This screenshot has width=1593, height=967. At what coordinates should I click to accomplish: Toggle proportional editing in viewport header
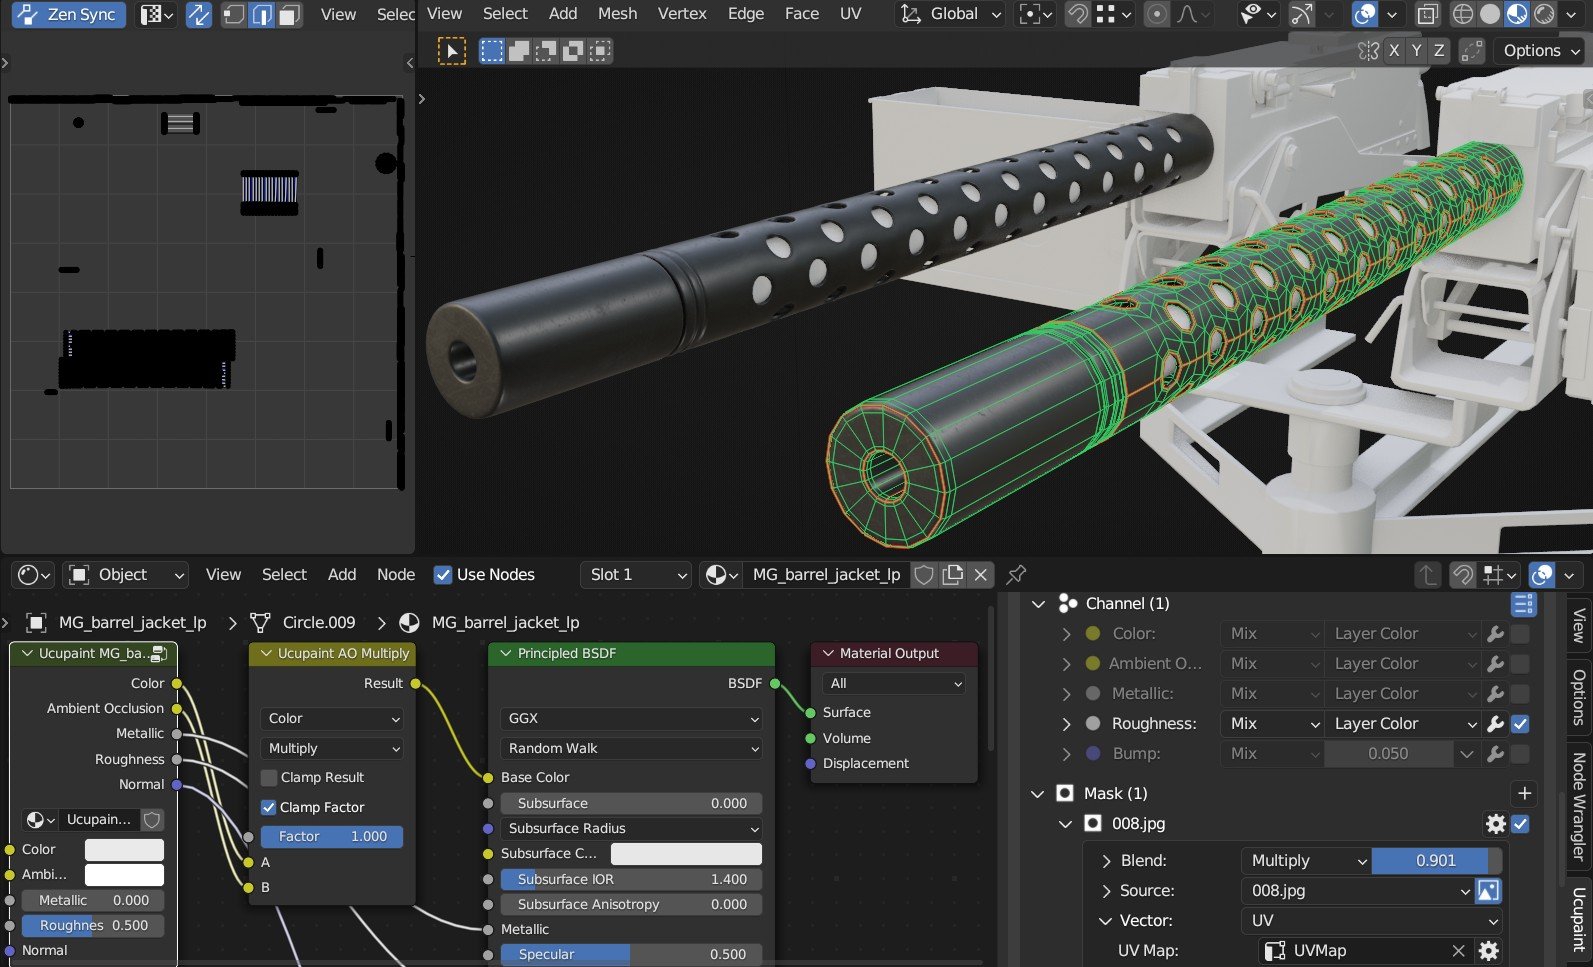tap(1157, 14)
